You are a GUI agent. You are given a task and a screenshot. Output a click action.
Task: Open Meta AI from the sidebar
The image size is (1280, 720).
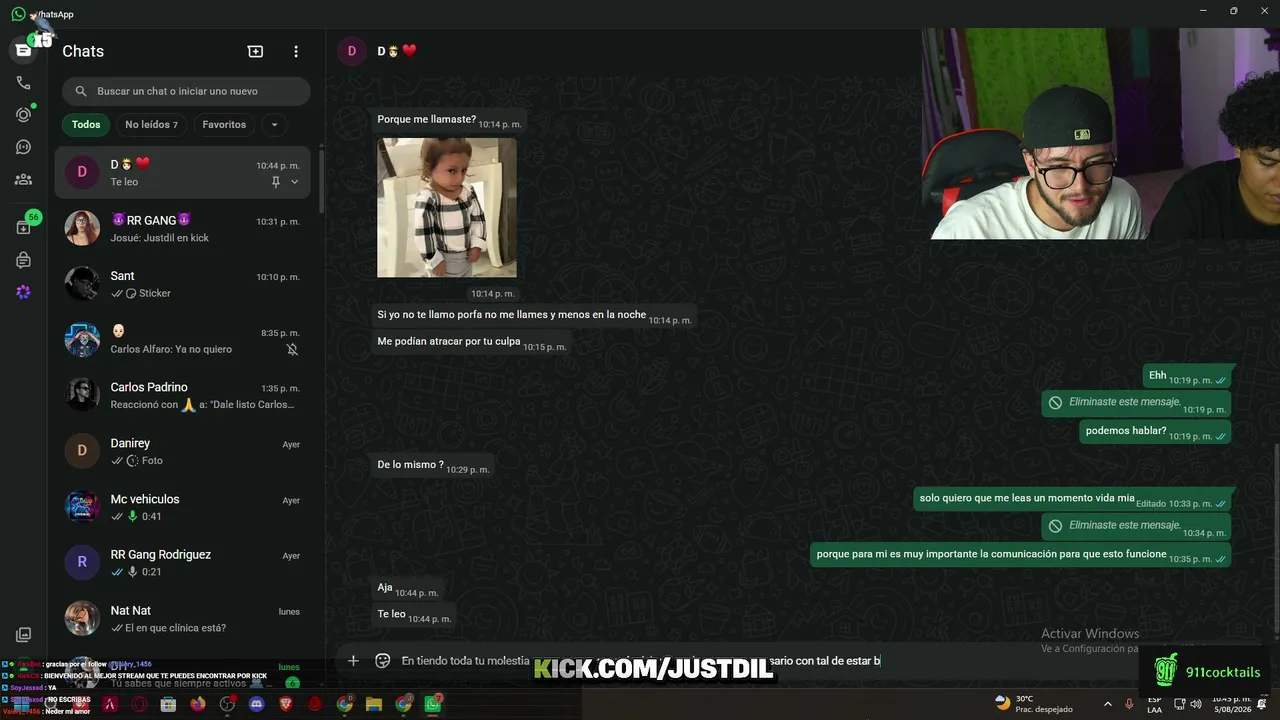coord(23,292)
